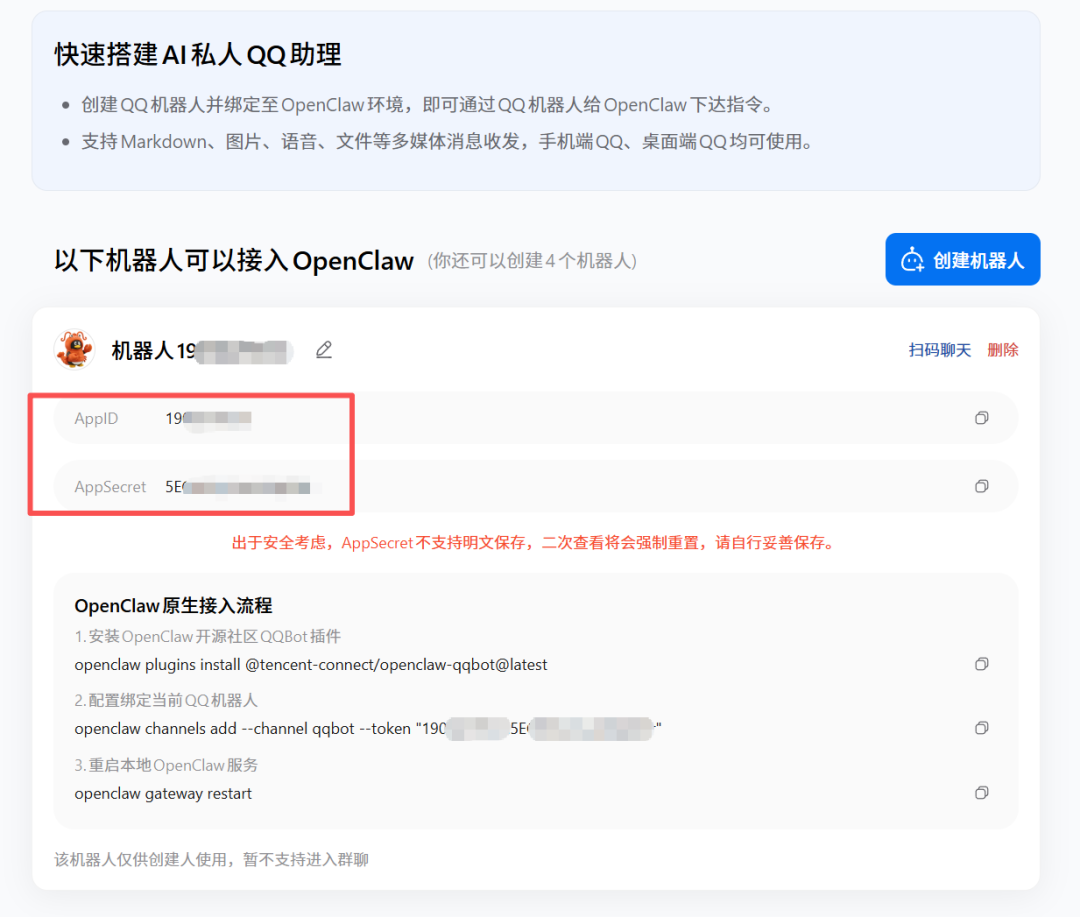Copy the openclaw gateway restart command
Image resolution: width=1080 pixels, height=917 pixels.
[x=981, y=792]
